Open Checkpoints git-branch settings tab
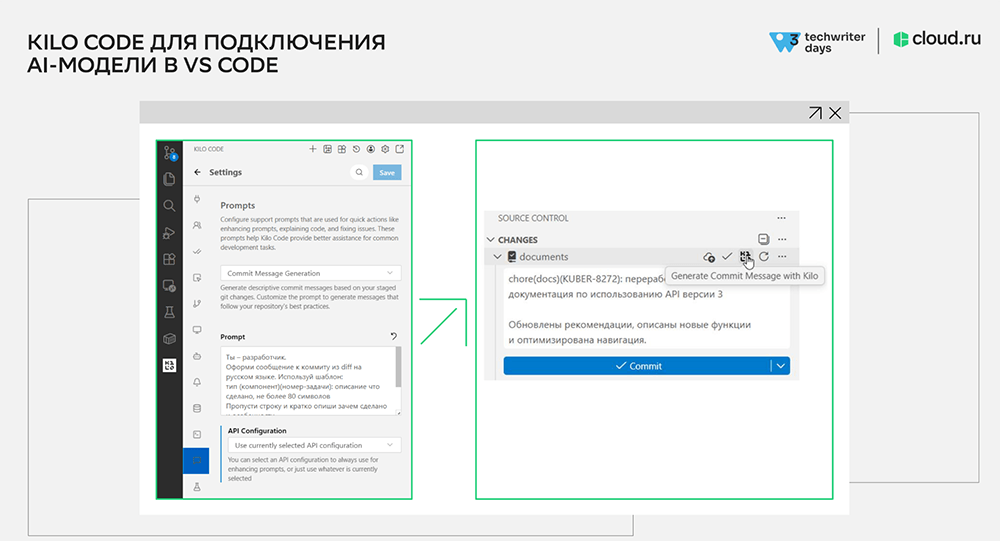 pos(197,304)
